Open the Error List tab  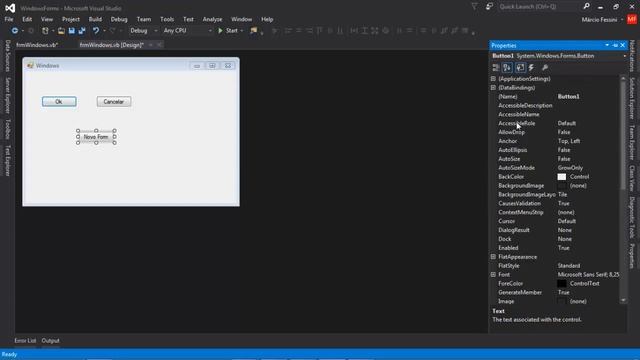click(25, 341)
